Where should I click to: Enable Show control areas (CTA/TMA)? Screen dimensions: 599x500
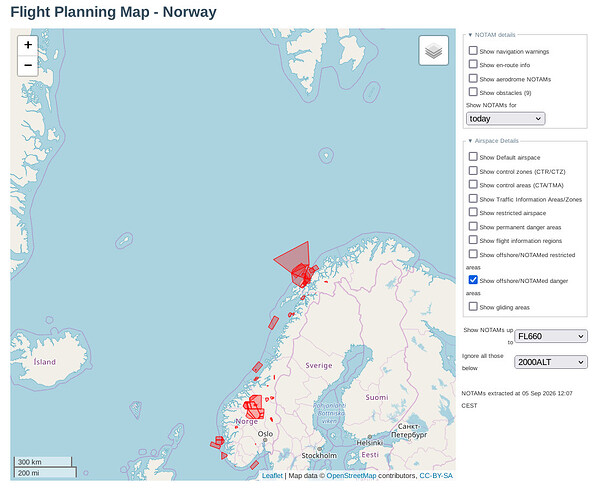point(473,184)
